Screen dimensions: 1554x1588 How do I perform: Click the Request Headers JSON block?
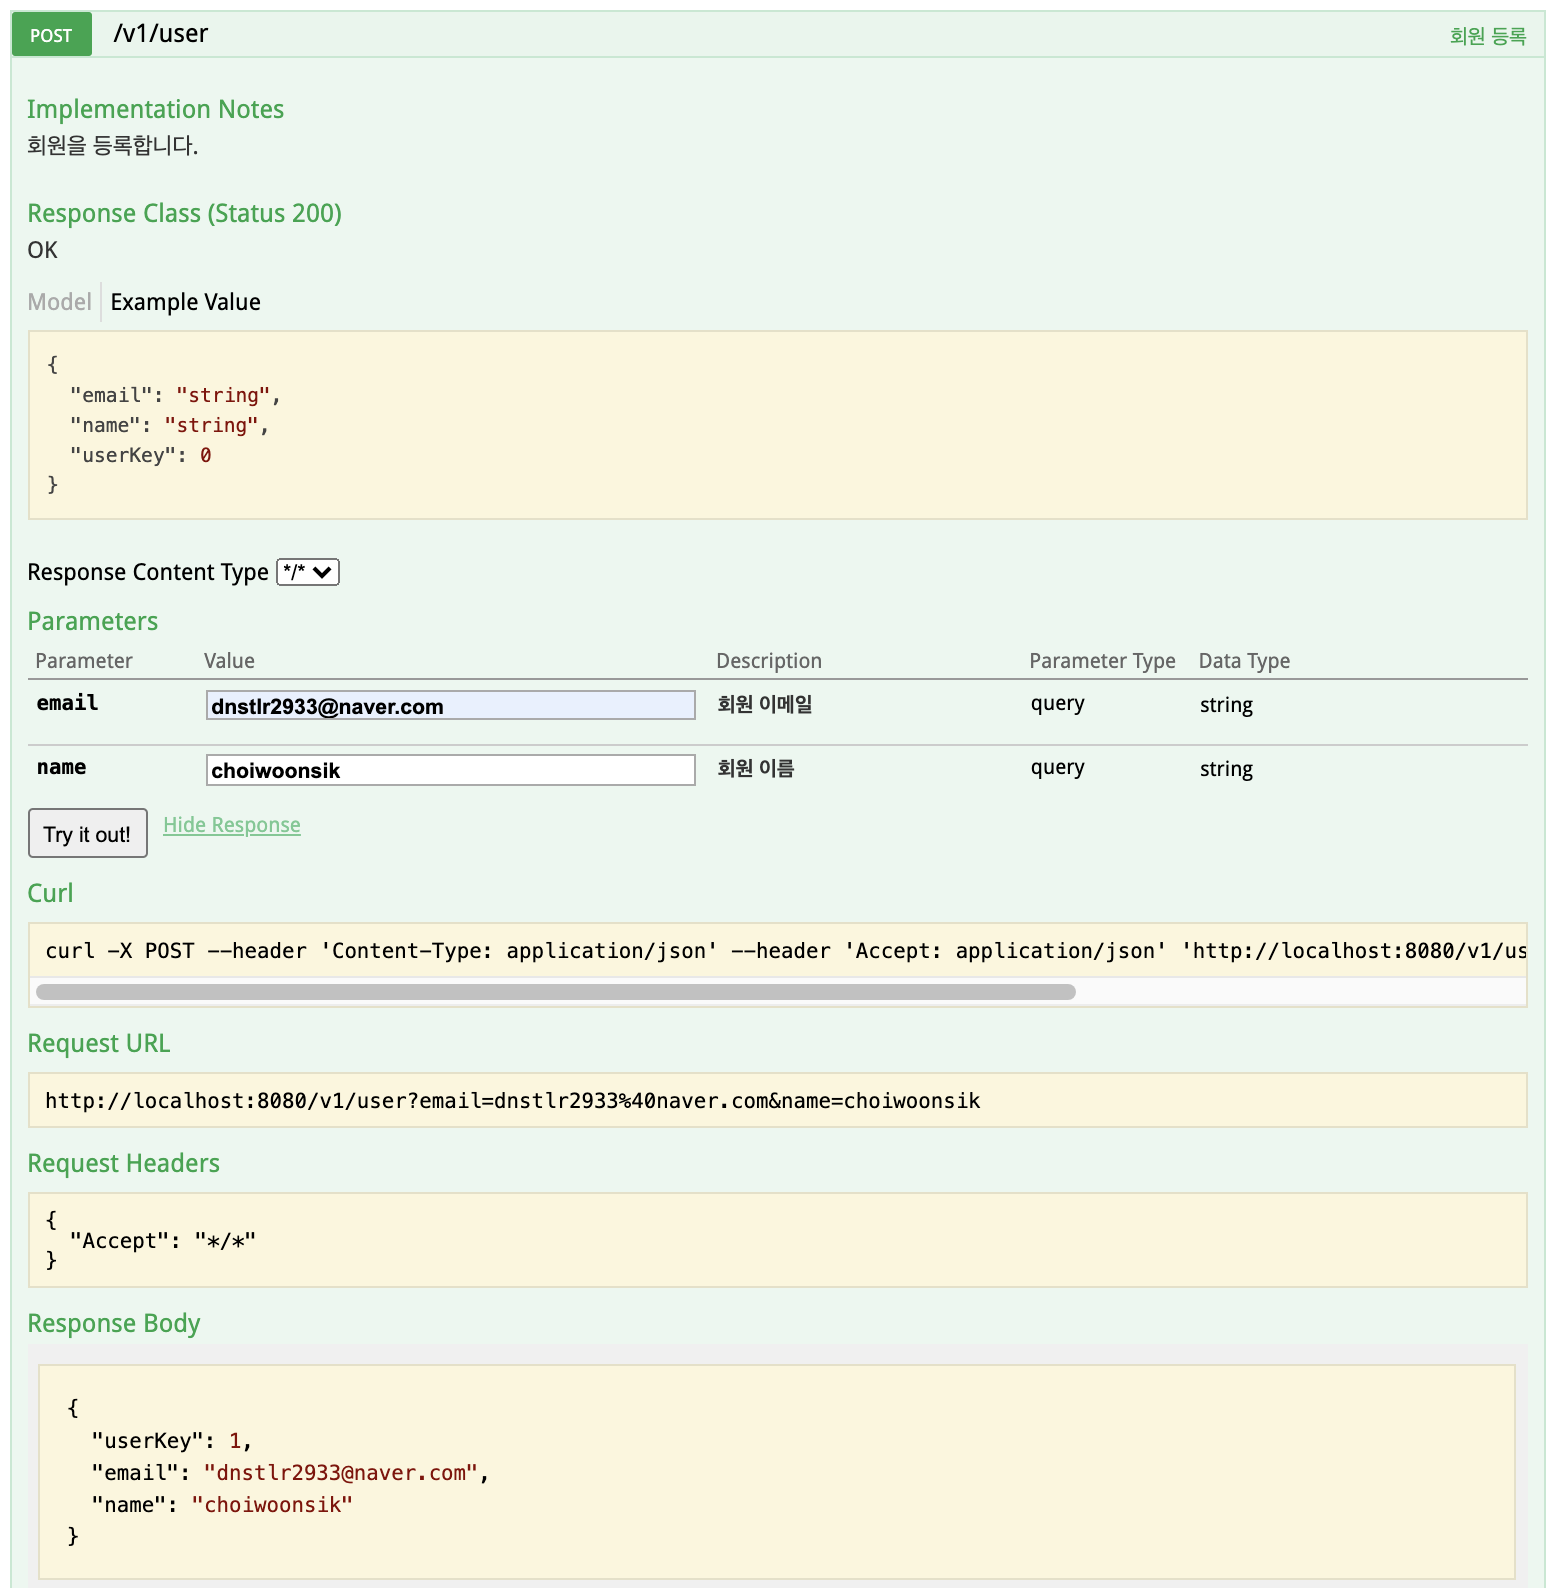click(x=777, y=1240)
